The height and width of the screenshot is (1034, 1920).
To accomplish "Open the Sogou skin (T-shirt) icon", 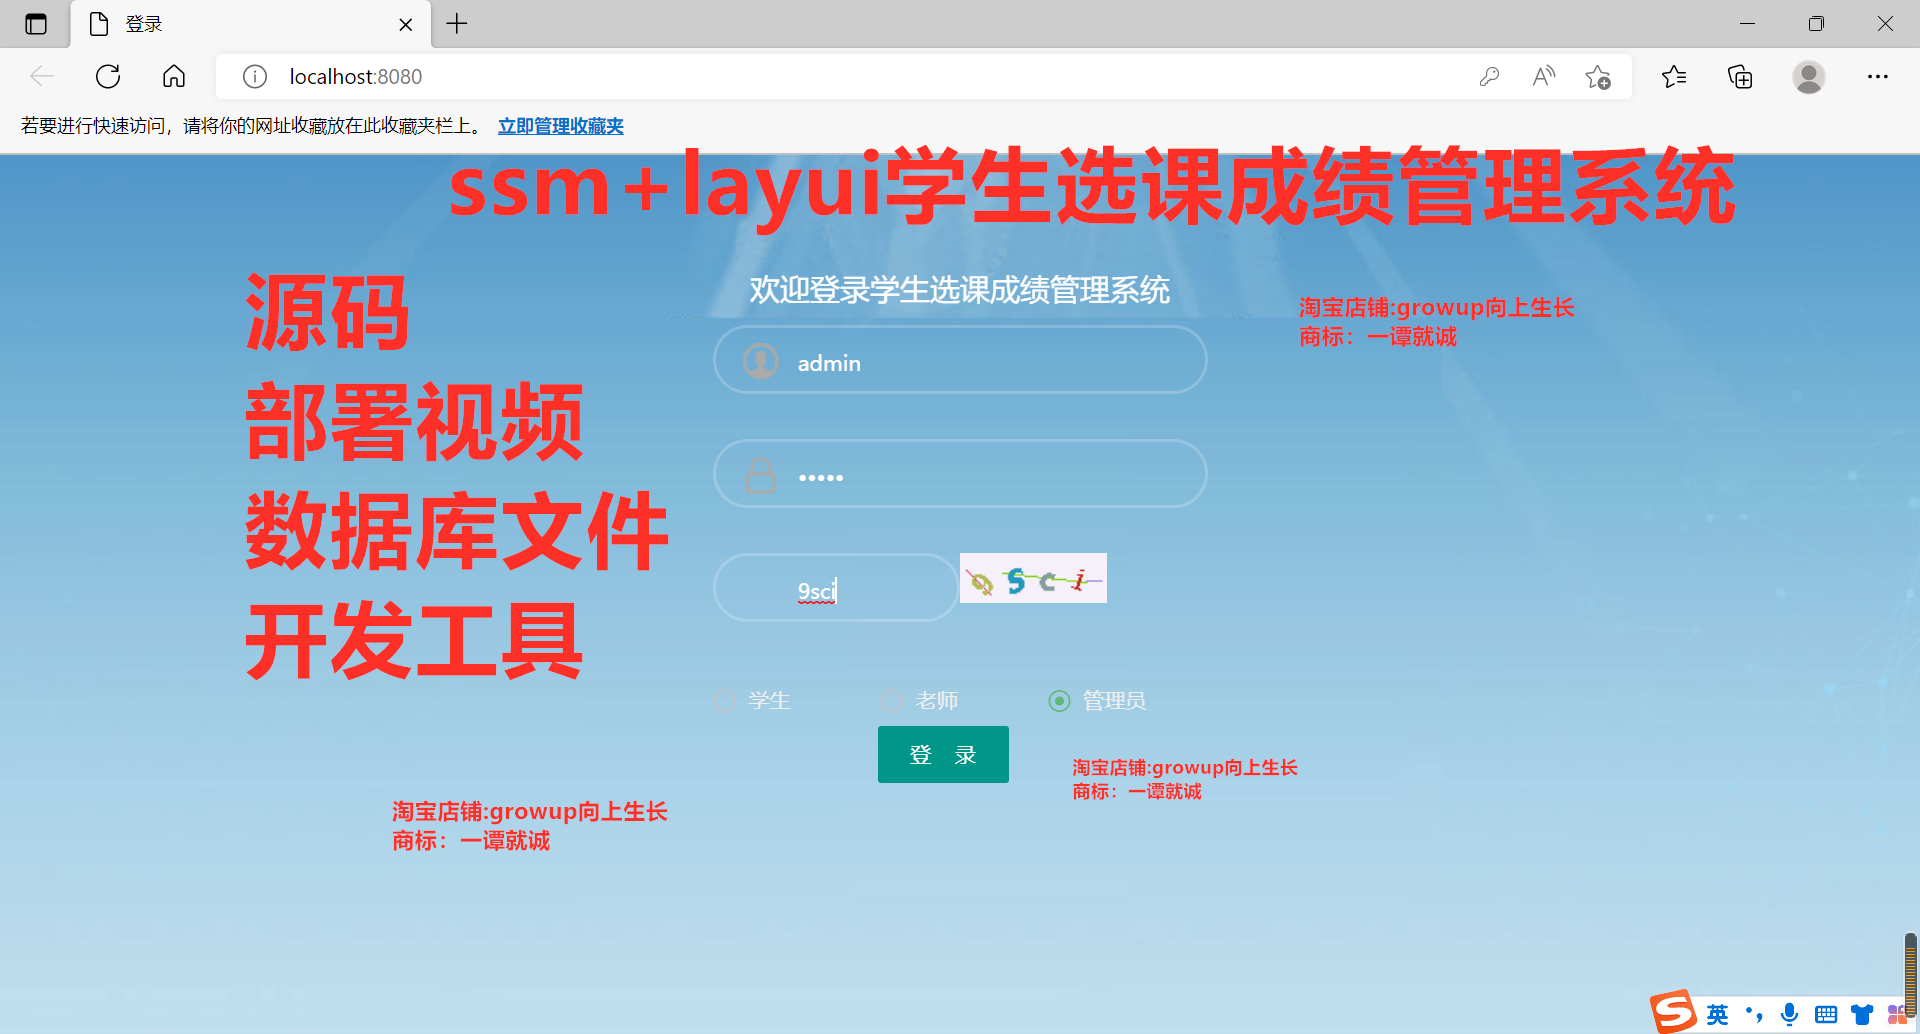I will click(x=1860, y=1013).
